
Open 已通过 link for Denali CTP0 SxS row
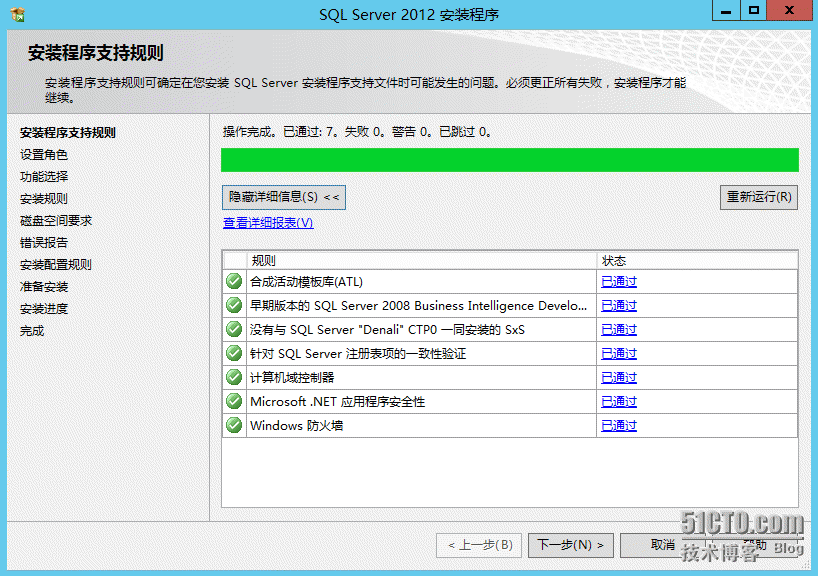(x=619, y=330)
